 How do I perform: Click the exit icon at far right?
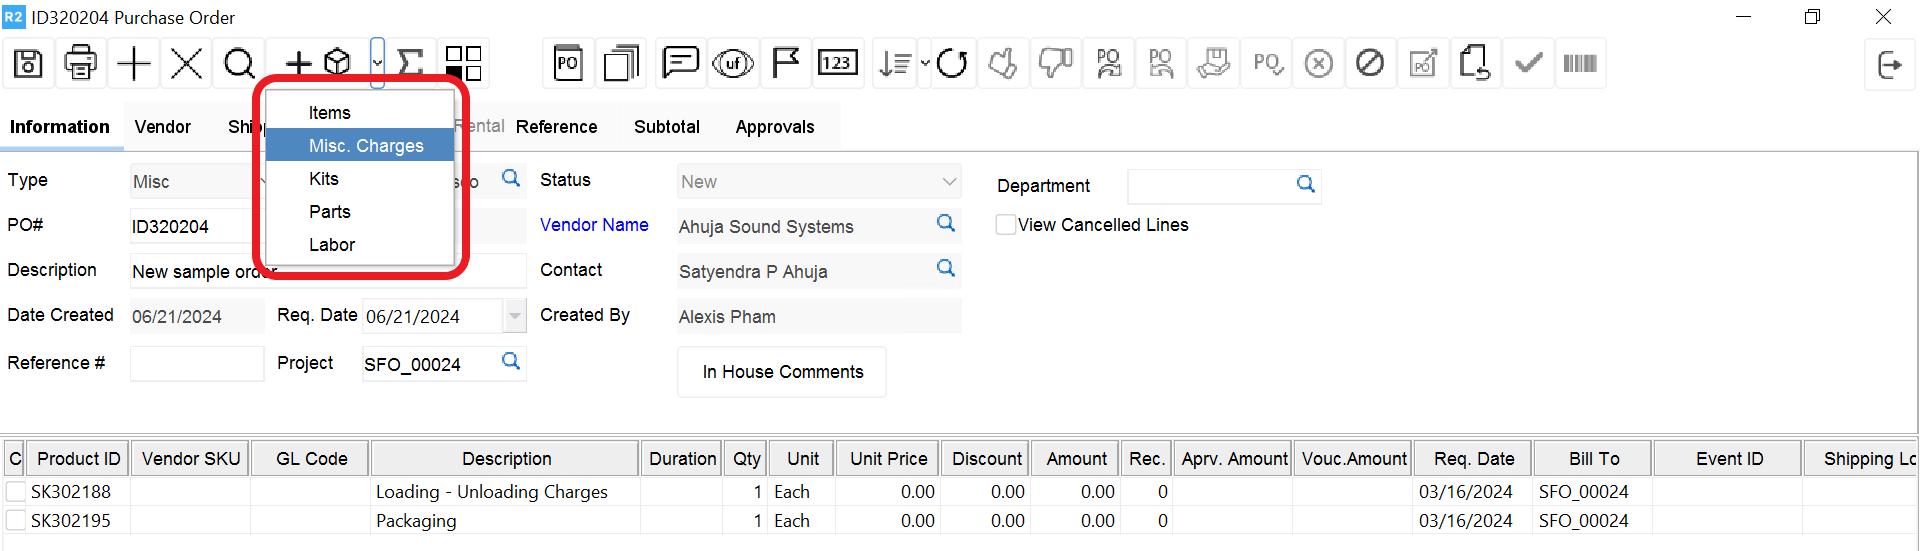(x=1889, y=65)
